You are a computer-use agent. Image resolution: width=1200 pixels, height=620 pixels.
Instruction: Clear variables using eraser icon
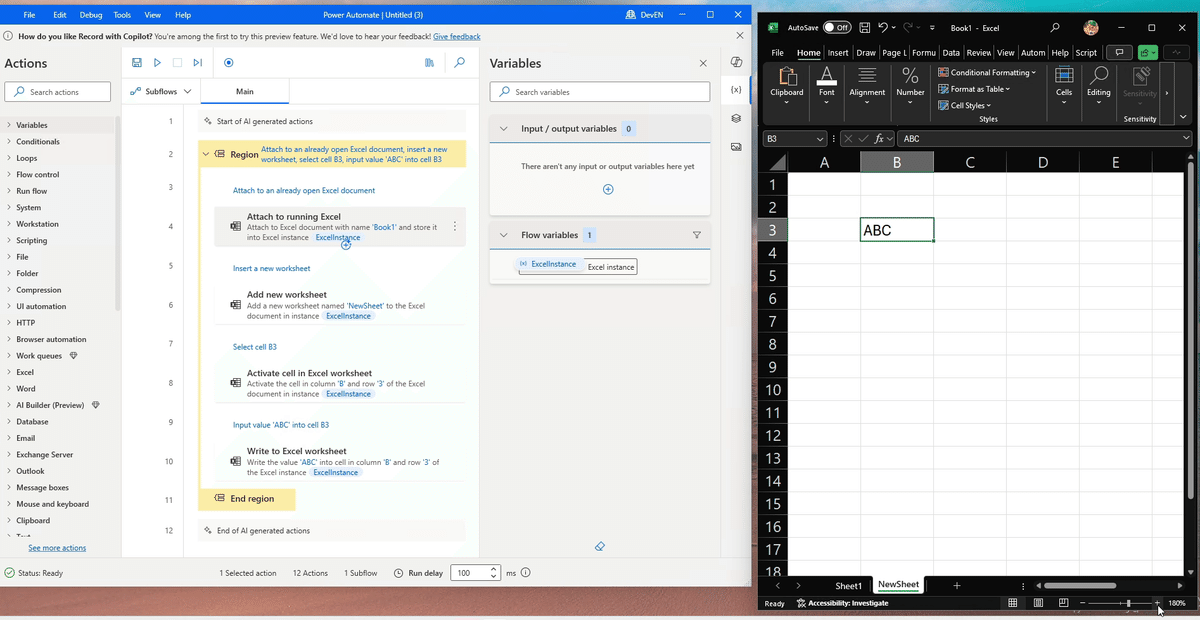coord(600,546)
